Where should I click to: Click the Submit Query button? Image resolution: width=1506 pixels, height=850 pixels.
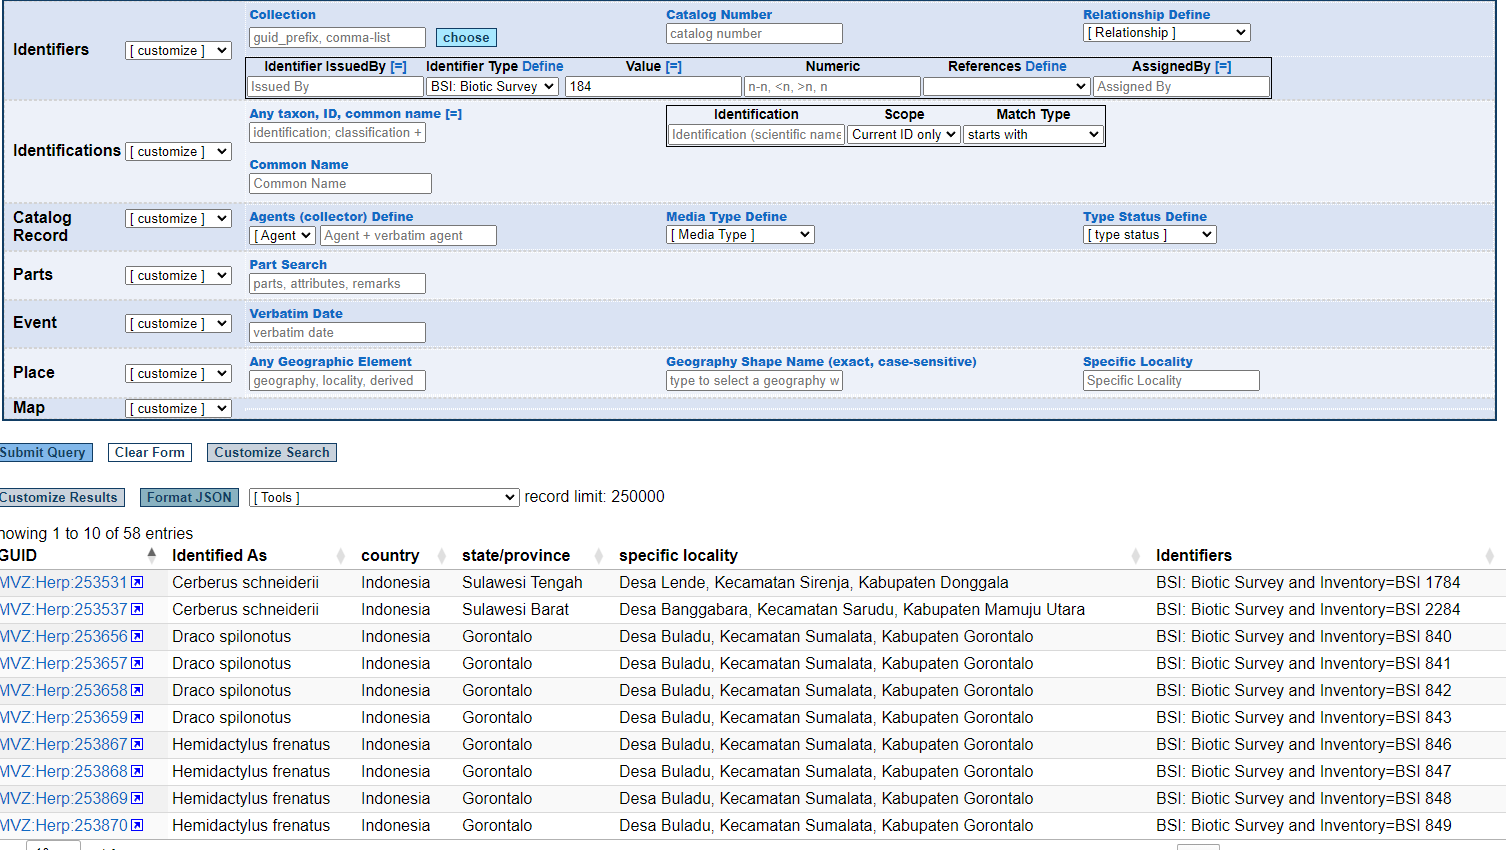coord(44,452)
